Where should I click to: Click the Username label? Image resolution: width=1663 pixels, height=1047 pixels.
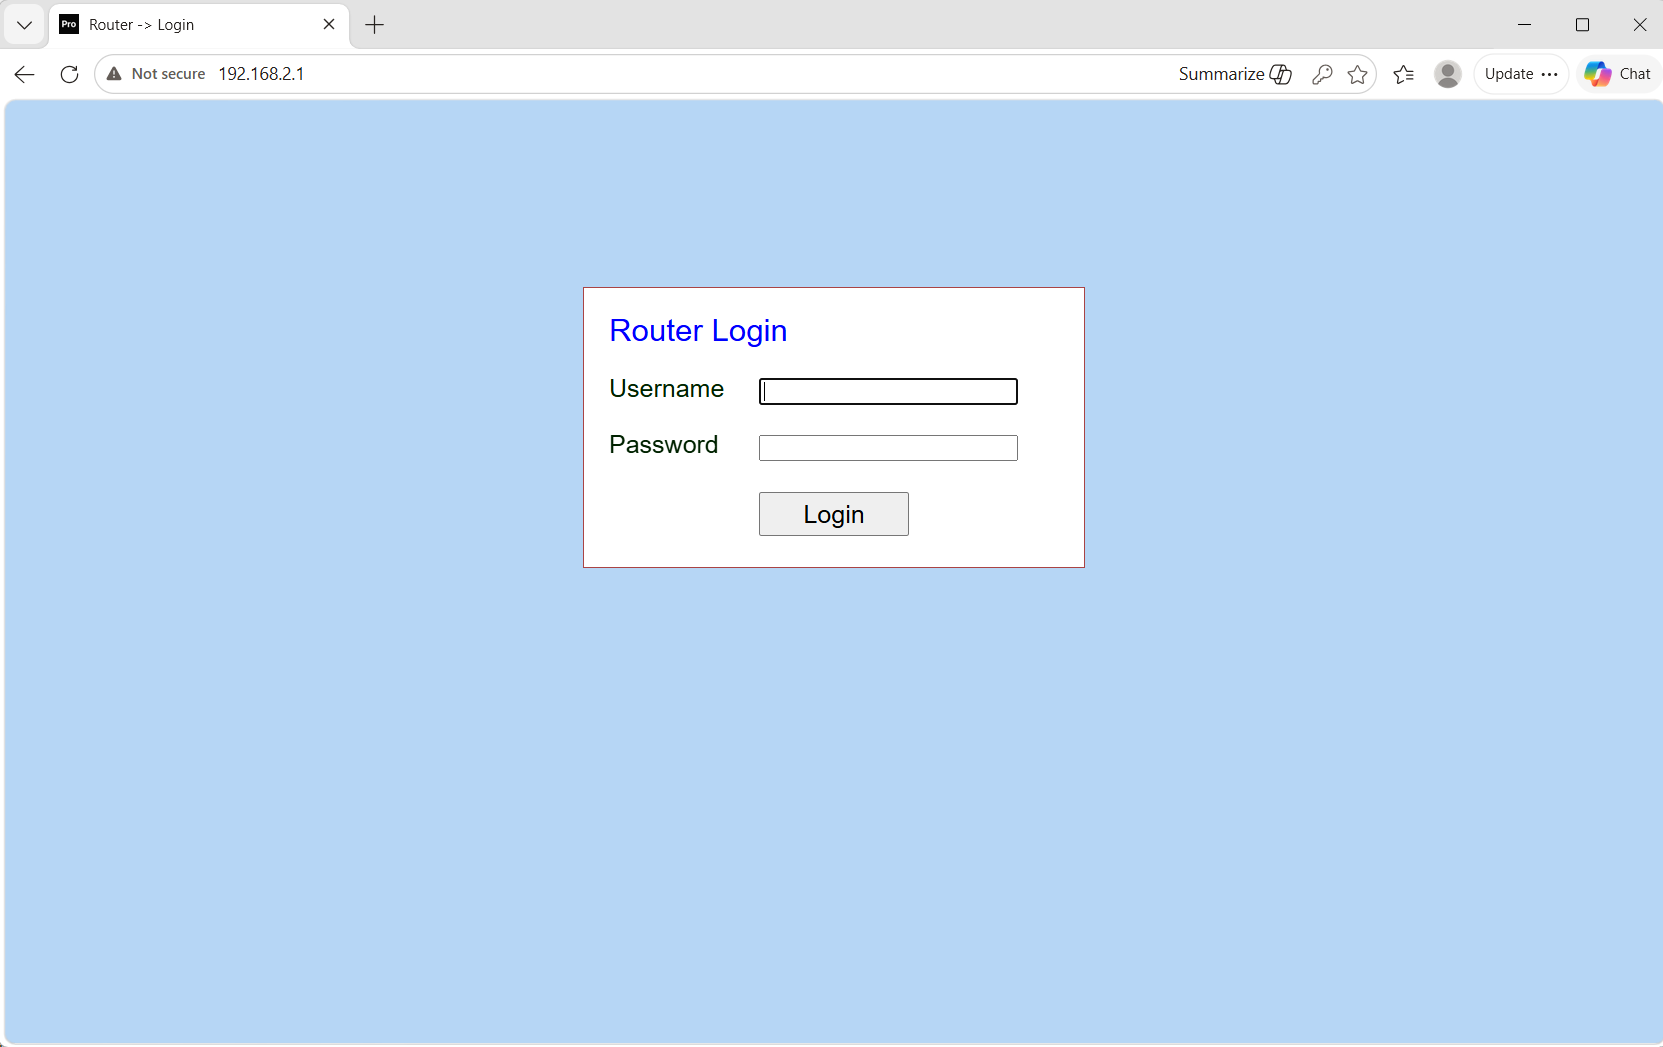pos(666,389)
